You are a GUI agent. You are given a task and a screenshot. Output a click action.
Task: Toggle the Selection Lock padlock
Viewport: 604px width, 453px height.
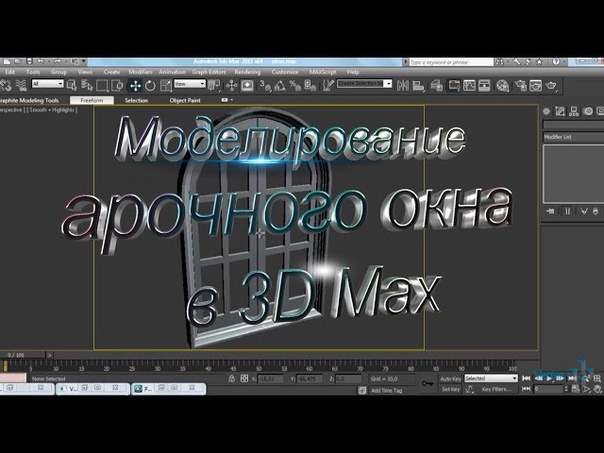tap(232, 379)
